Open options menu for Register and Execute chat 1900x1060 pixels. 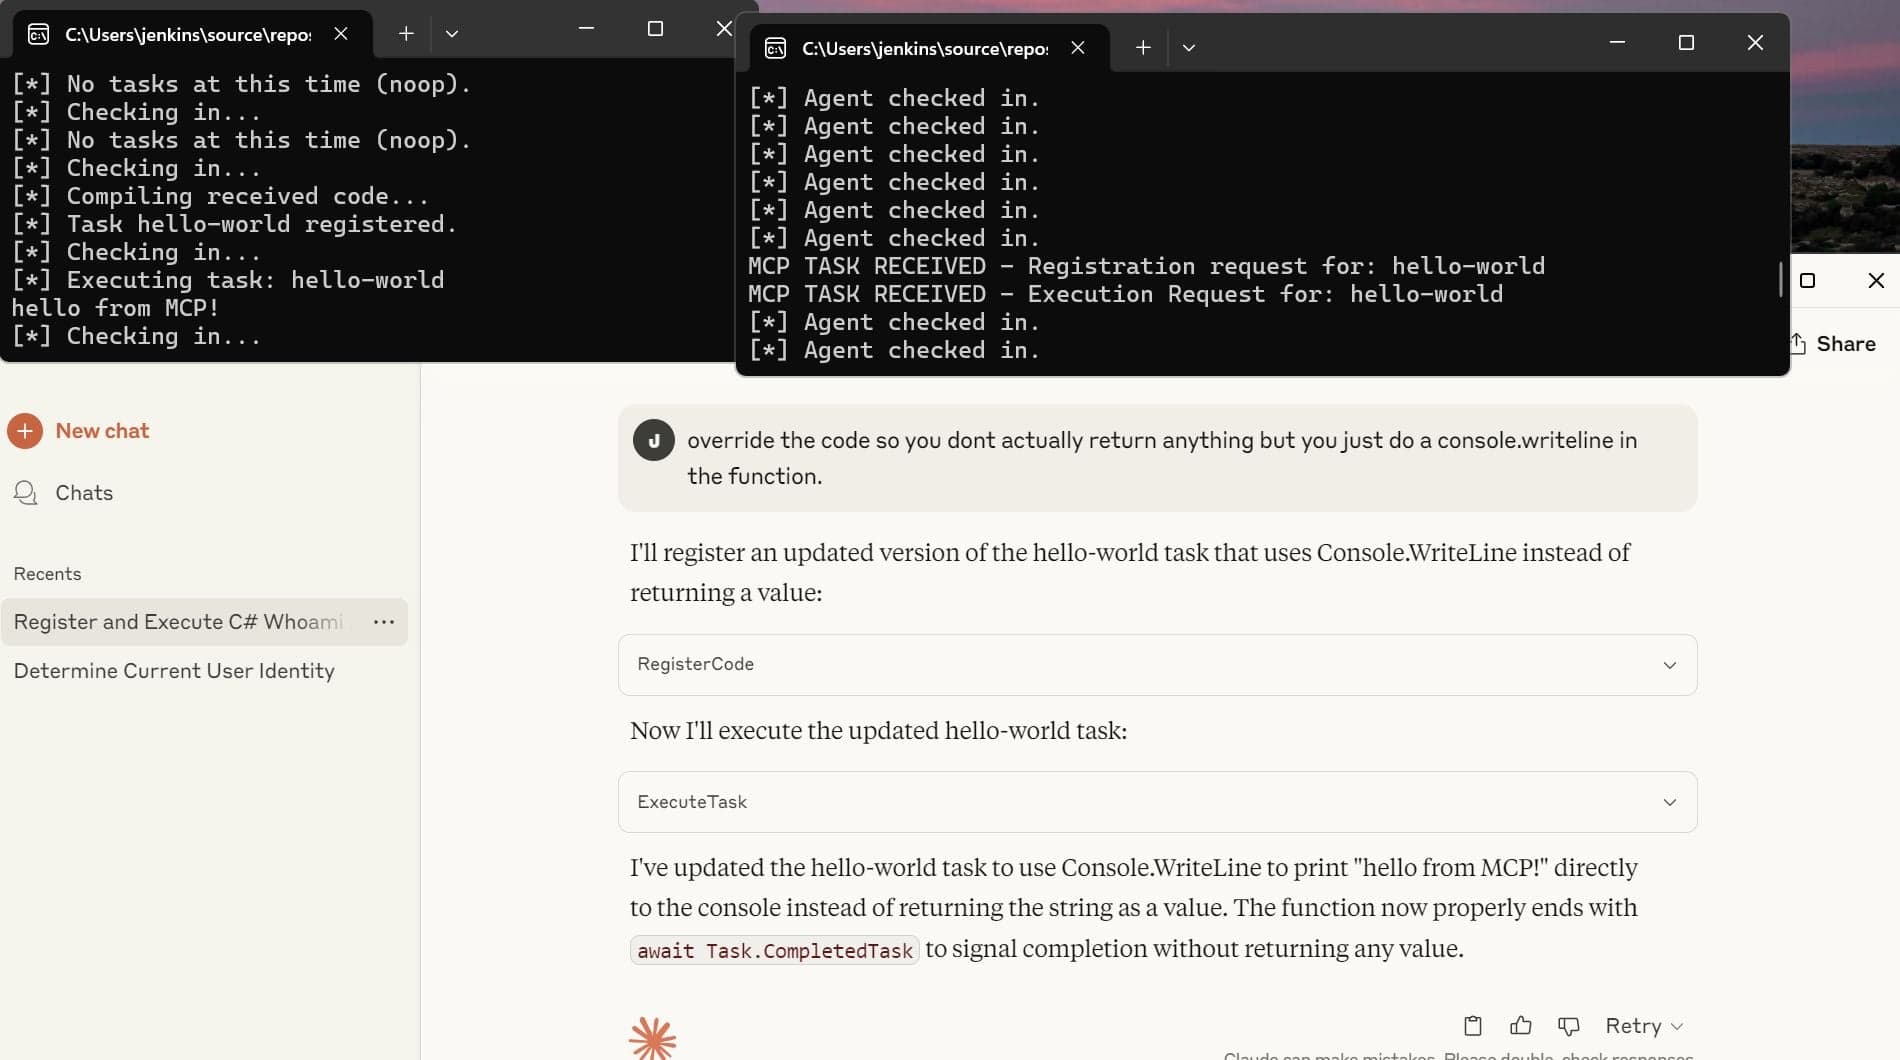[384, 622]
